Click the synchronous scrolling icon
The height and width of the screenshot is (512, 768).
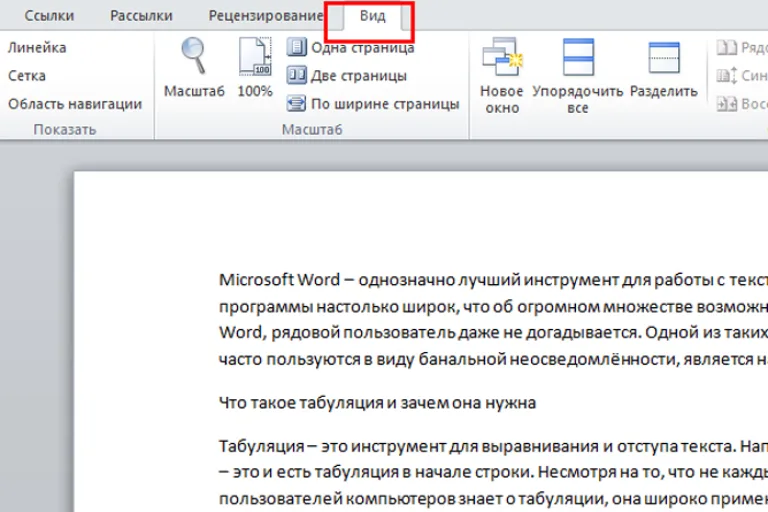[x=727, y=75]
